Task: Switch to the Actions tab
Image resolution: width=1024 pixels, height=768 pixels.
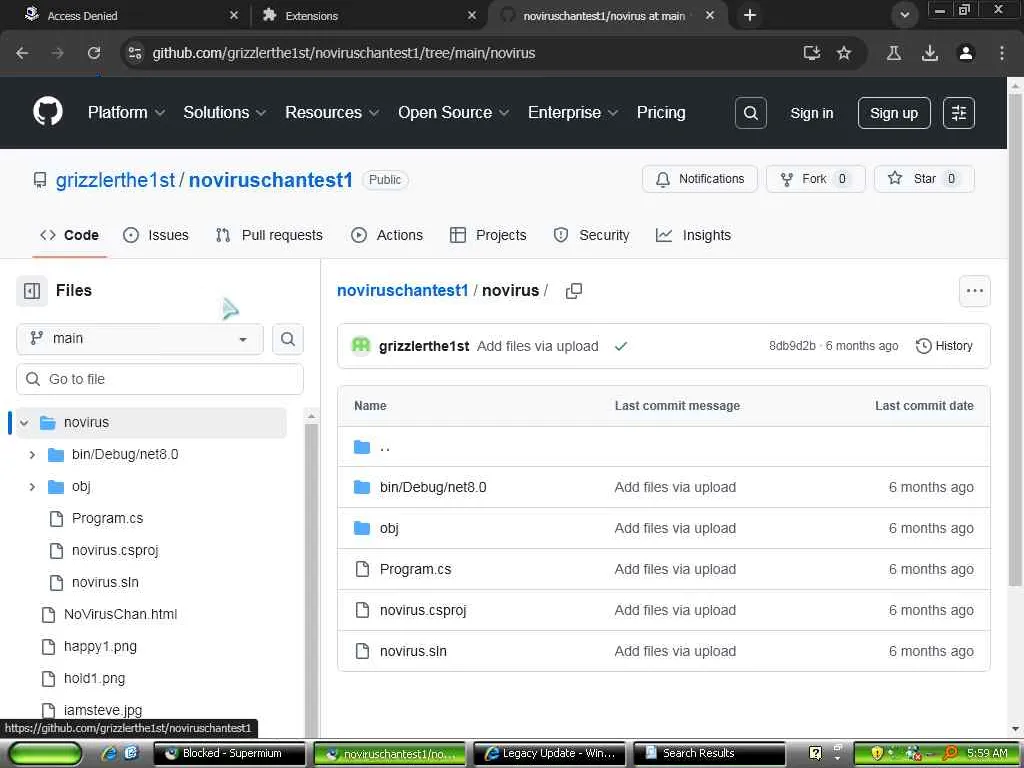Action: pos(387,235)
